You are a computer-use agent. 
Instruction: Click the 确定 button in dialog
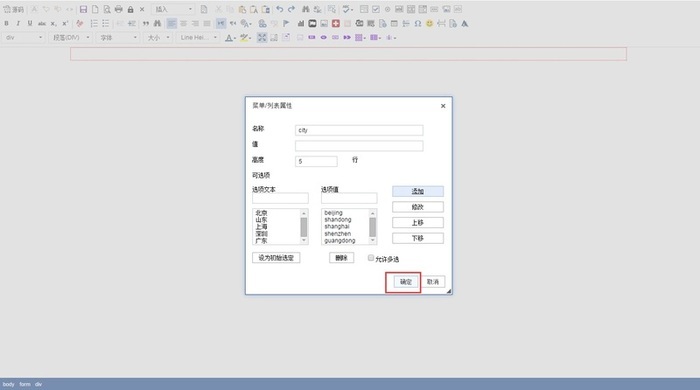click(405, 282)
